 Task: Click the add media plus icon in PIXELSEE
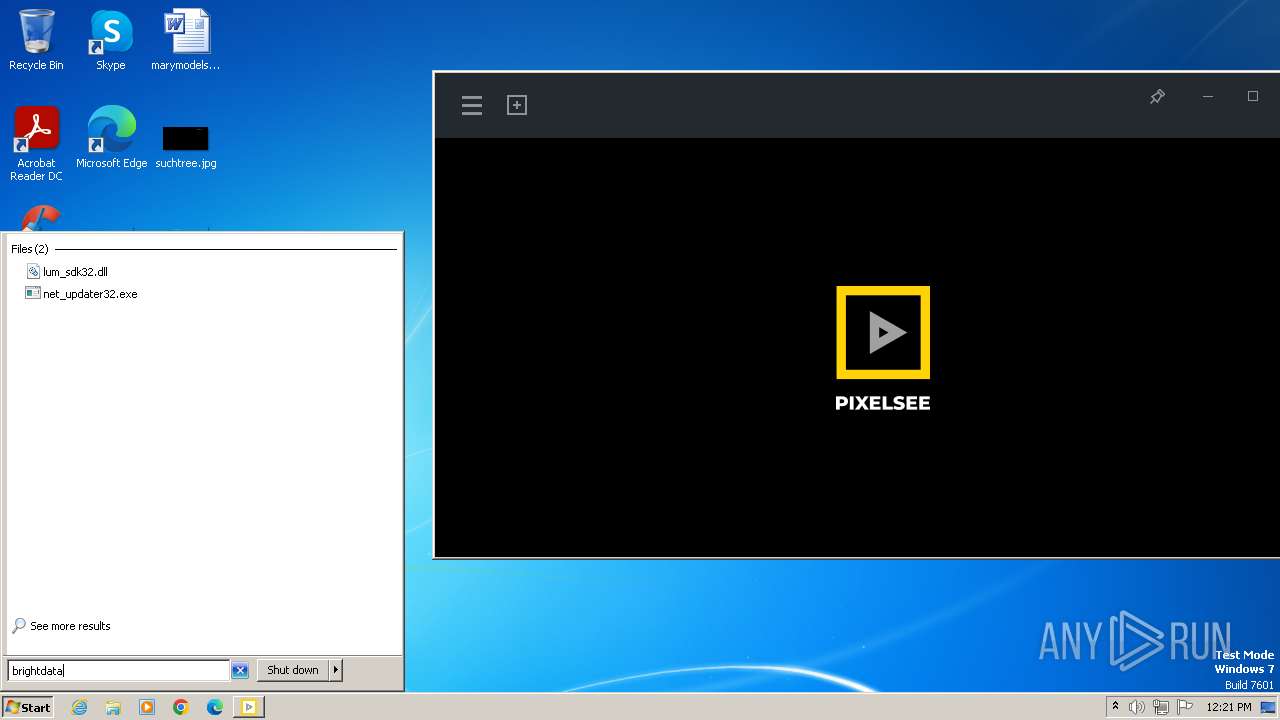pyautogui.click(x=517, y=105)
